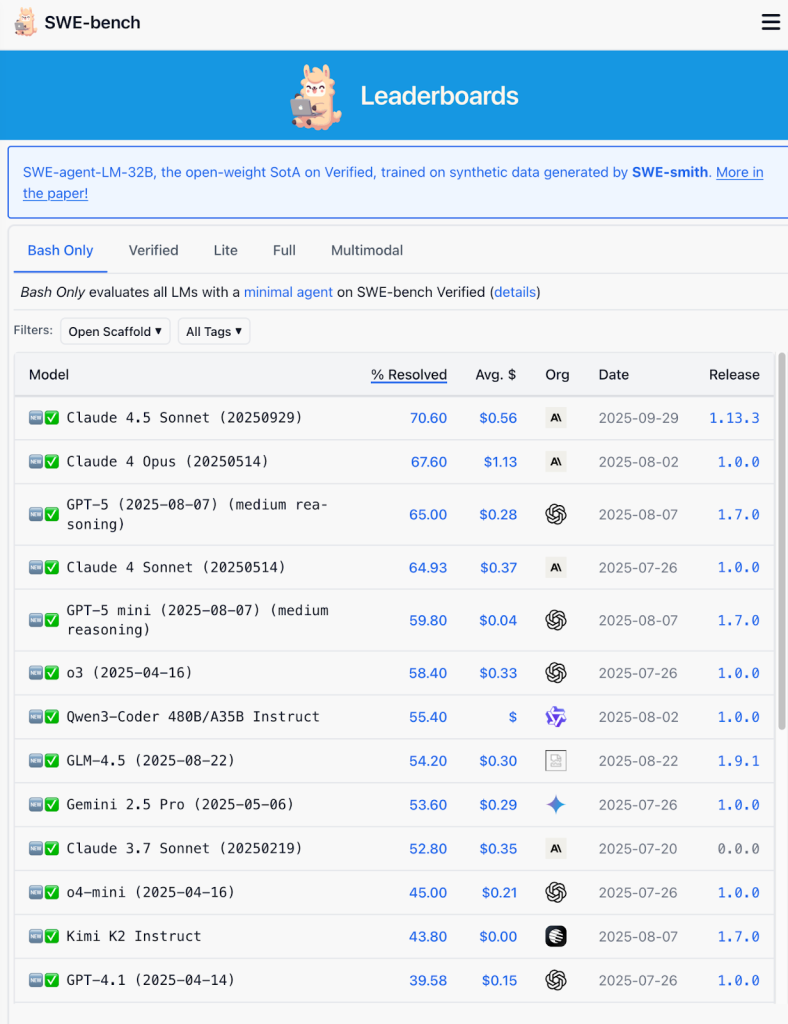The image size is (788, 1024).
Task: Sort table by % Resolved column header
Action: pos(408,375)
